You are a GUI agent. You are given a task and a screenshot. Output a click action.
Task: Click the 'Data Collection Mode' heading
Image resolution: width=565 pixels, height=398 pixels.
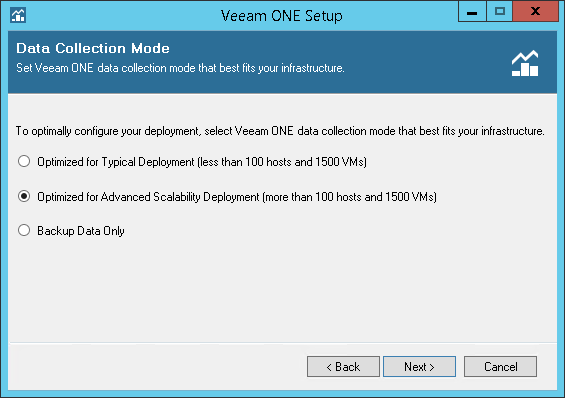pos(93,48)
